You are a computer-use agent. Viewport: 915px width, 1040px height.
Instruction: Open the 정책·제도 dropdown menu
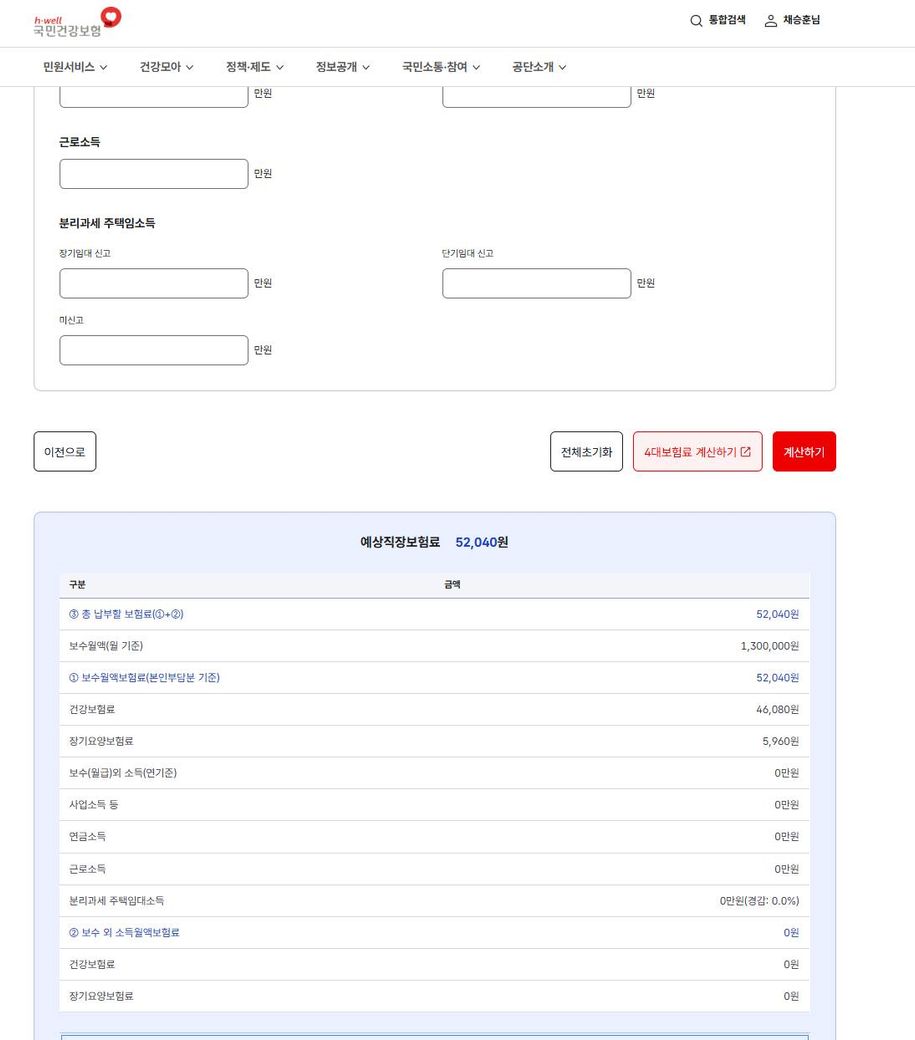254,67
